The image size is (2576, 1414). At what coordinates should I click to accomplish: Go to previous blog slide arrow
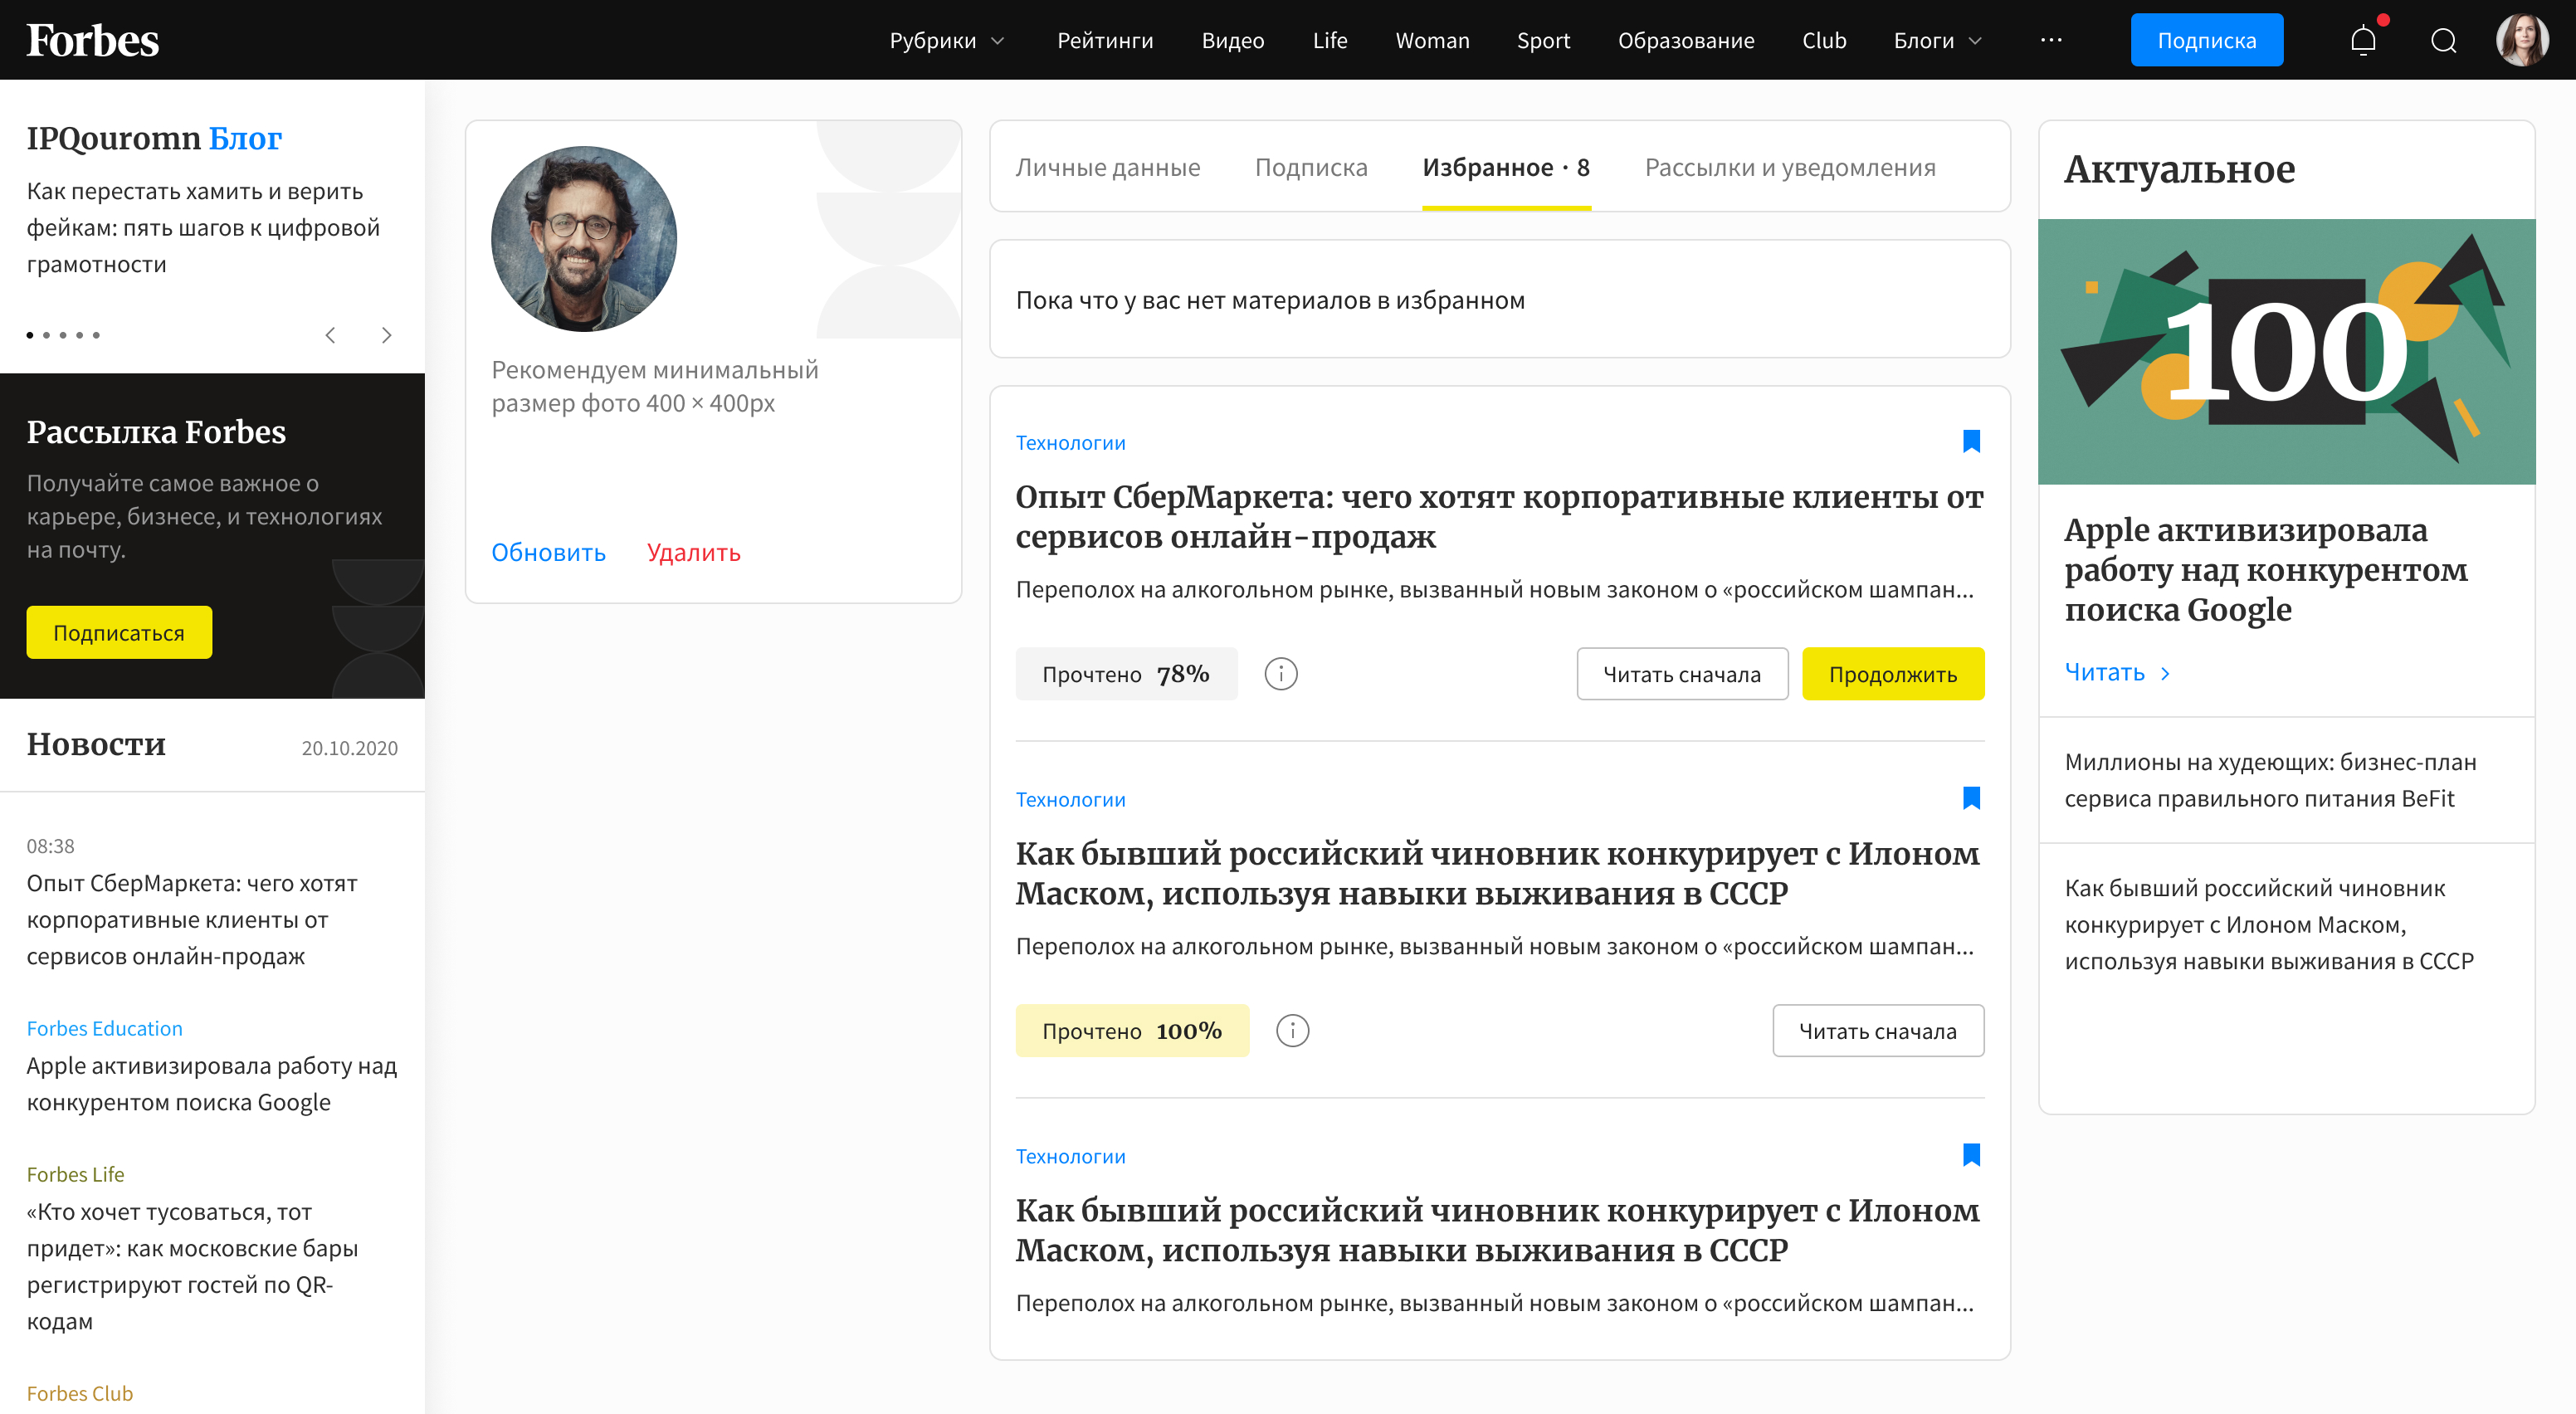click(x=331, y=335)
